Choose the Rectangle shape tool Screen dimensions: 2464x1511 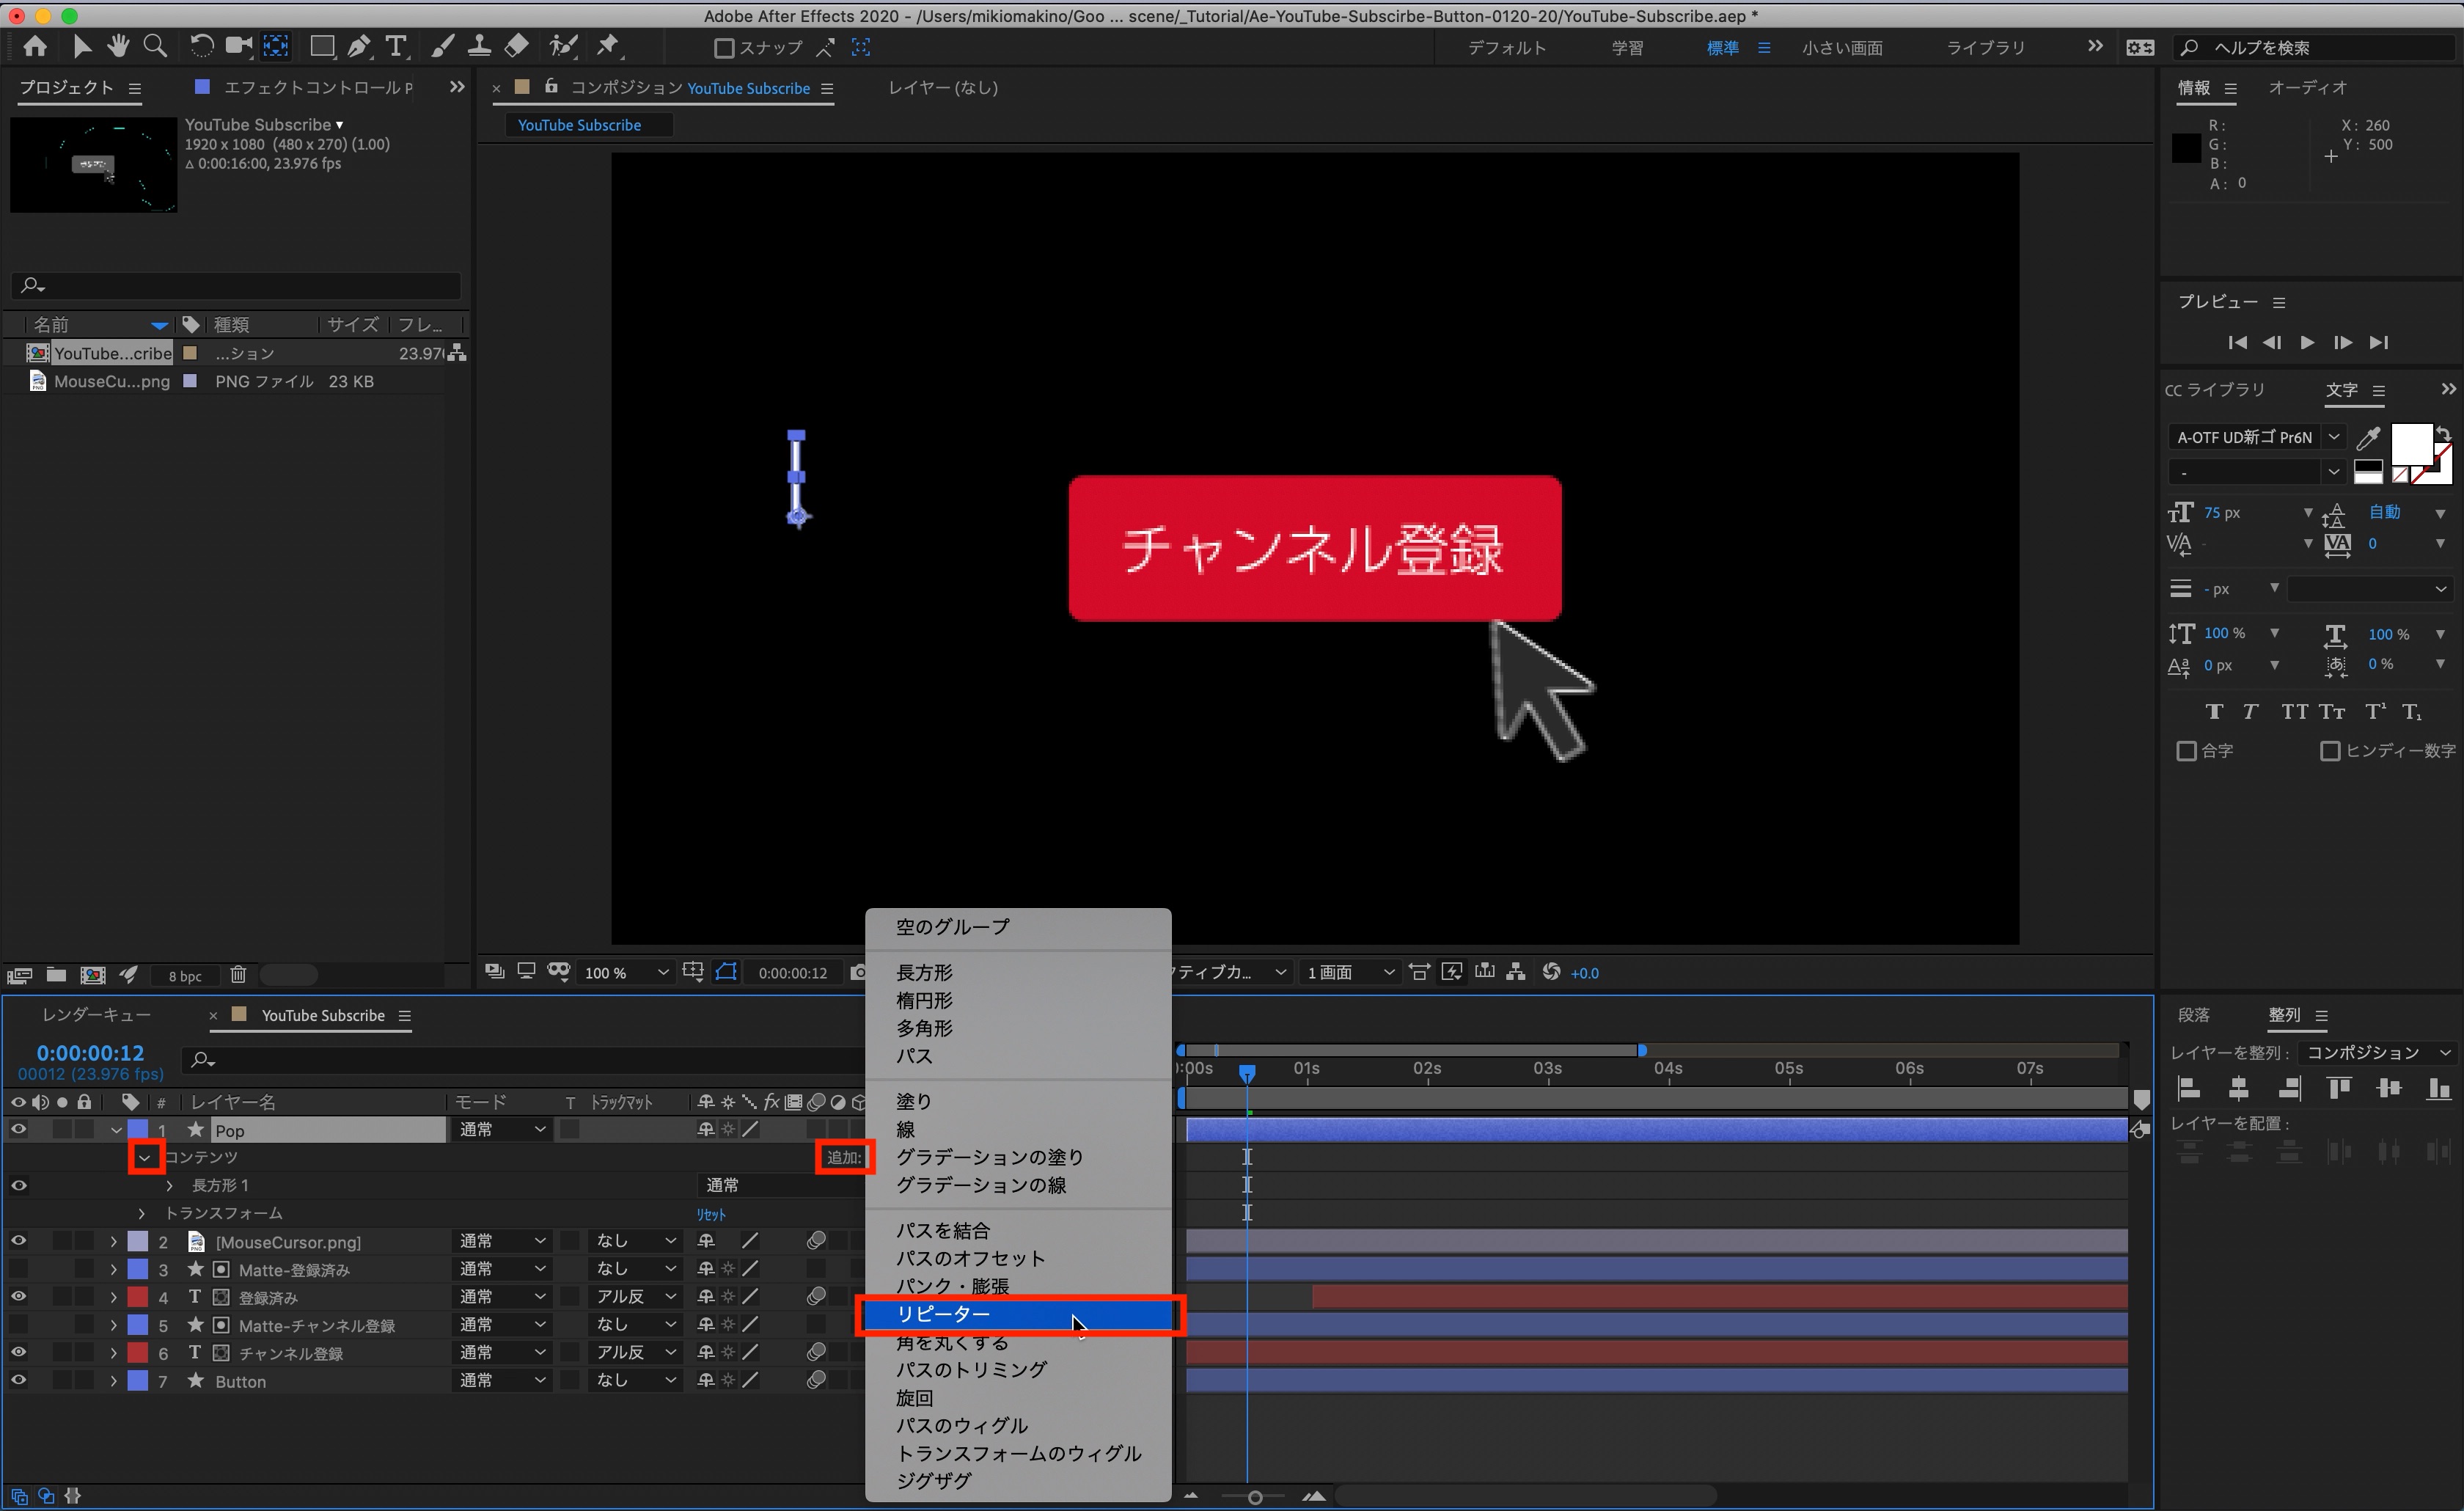point(322,46)
